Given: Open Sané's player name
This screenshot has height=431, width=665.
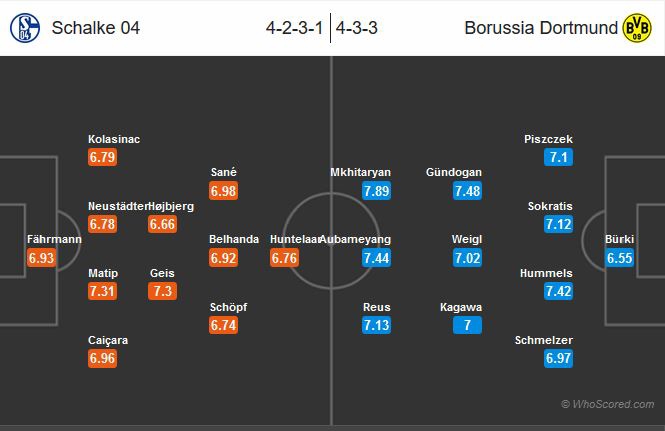Looking at the screenshot, I should tap(225, 172).
